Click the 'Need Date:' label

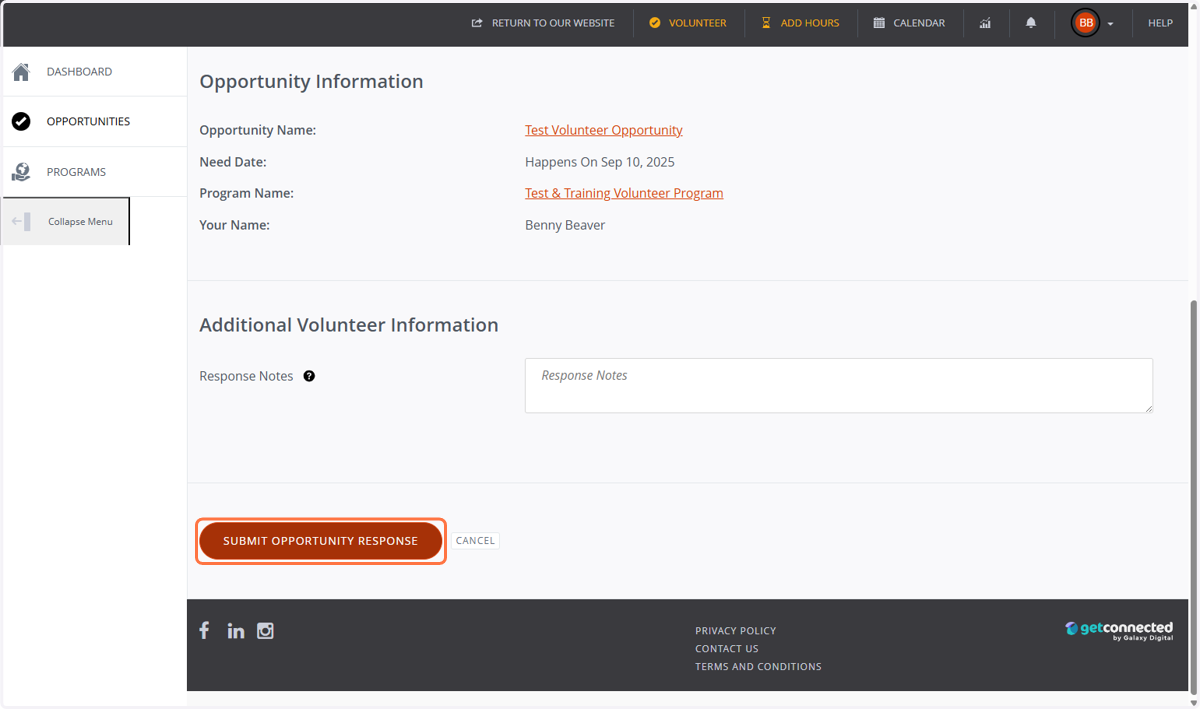233,162
